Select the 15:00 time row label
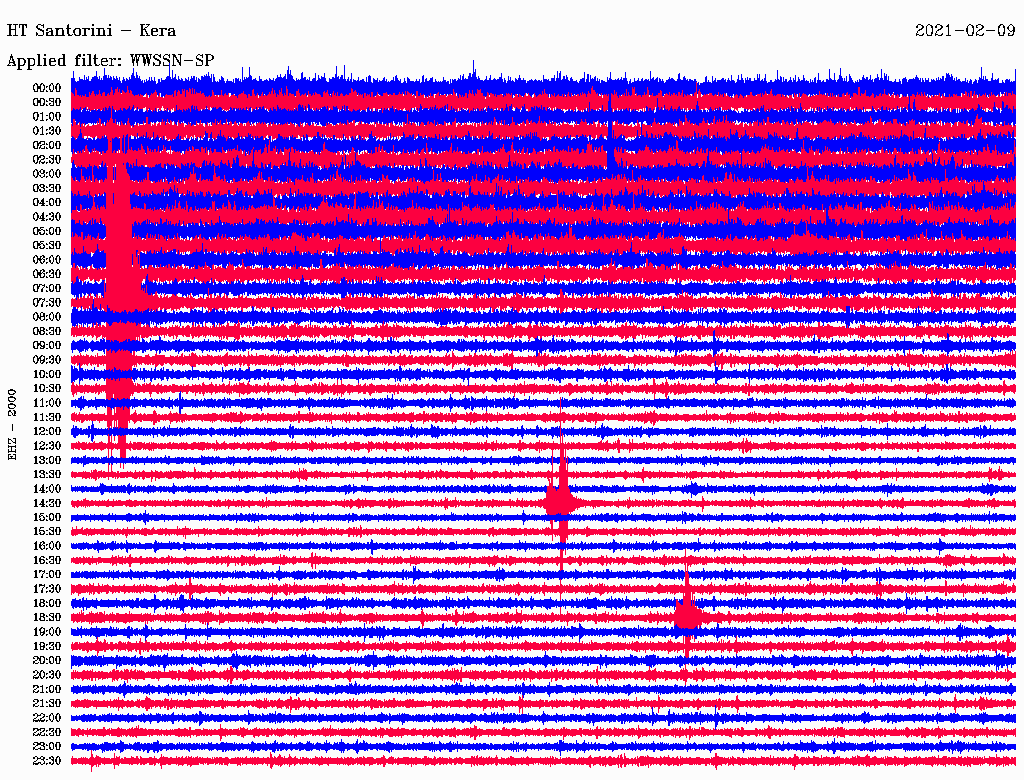This screenshot has width=1024, height=780. click(x=47, y=517)
